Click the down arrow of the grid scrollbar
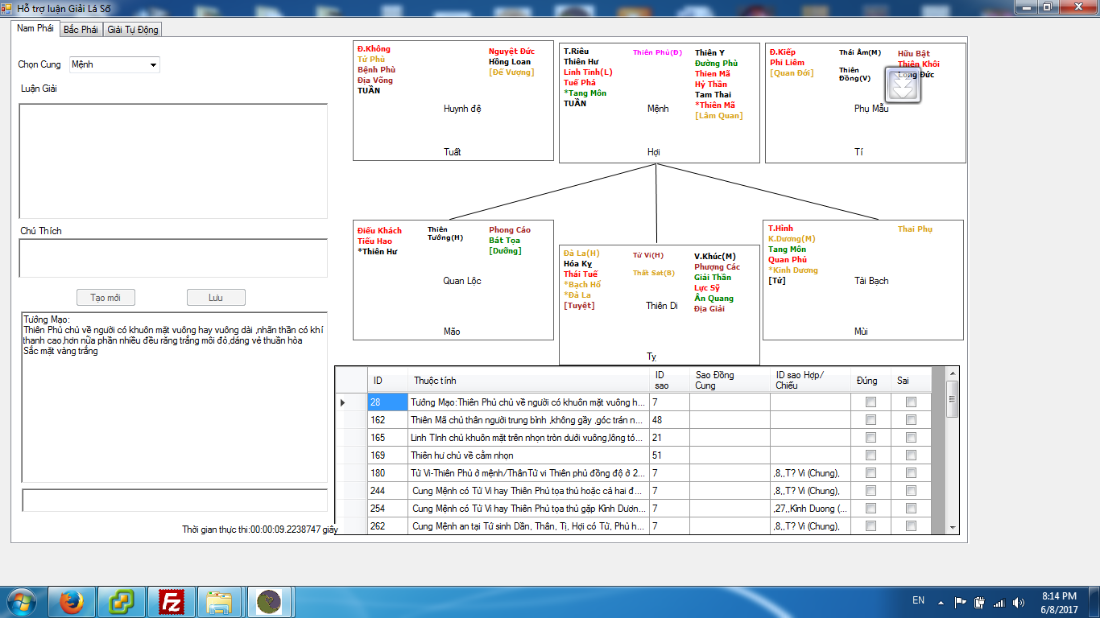The image size is (1100, 618). tap(952, 526)
